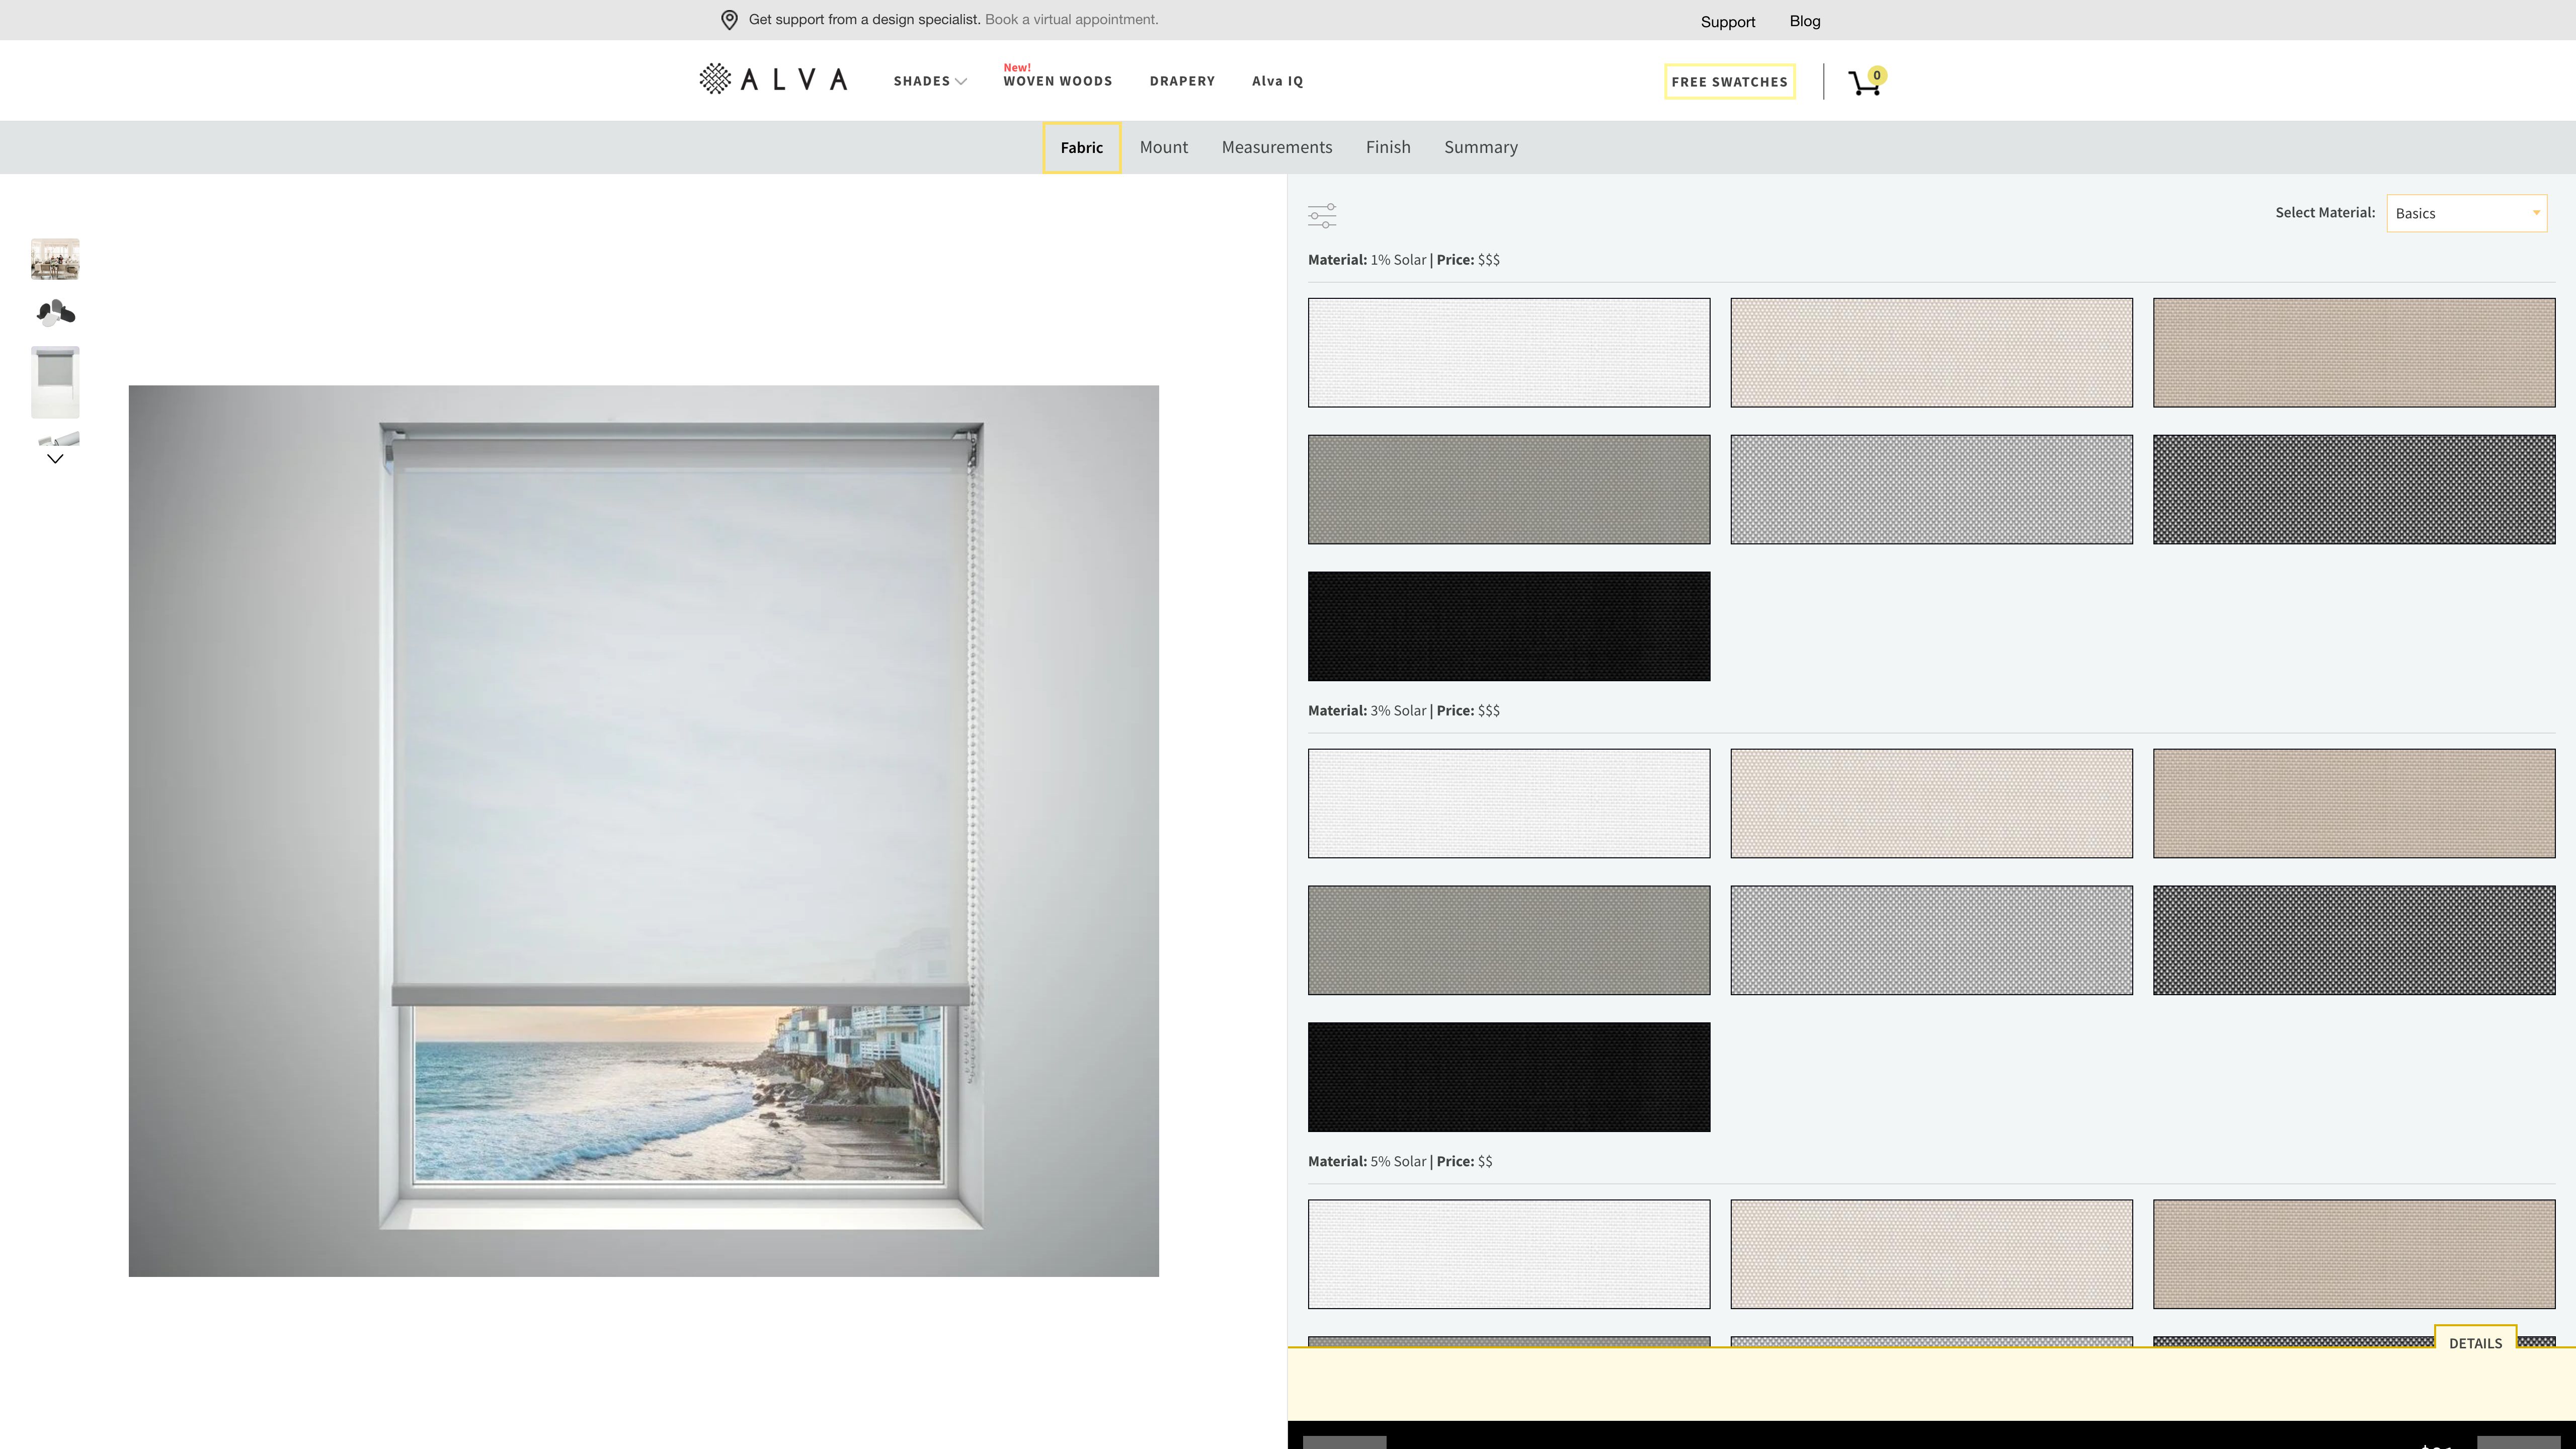The height and width of the screenshot is (1449, 2576).
Task: Select the roller shade product thumbnail
Action: (55, 381)
